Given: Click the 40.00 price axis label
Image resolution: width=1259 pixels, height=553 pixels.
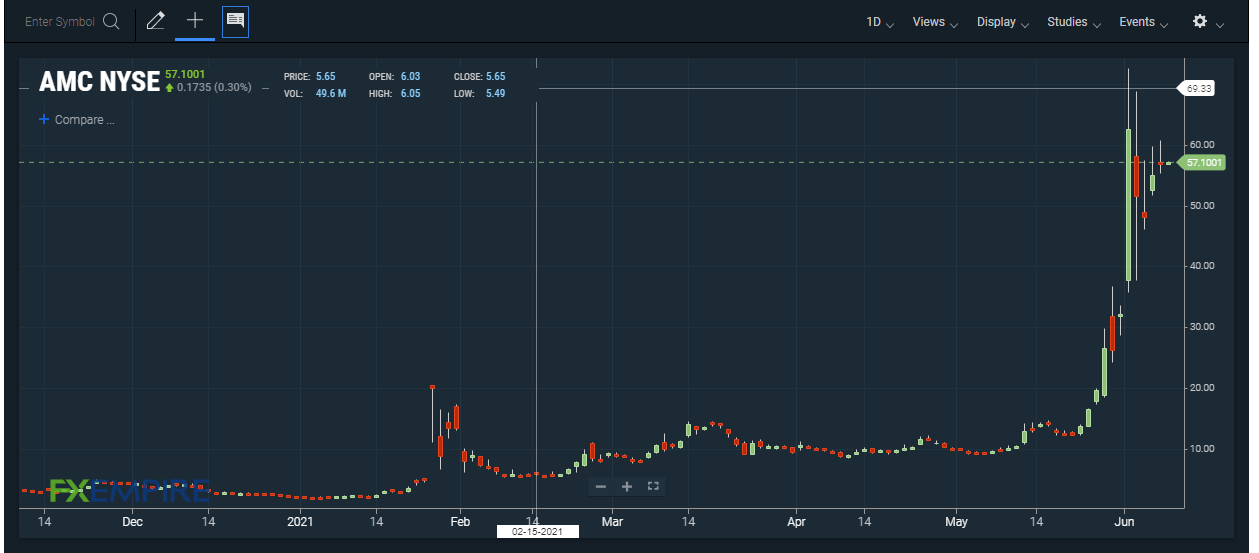Looking at the screenshot, I should pos(1201,266).
